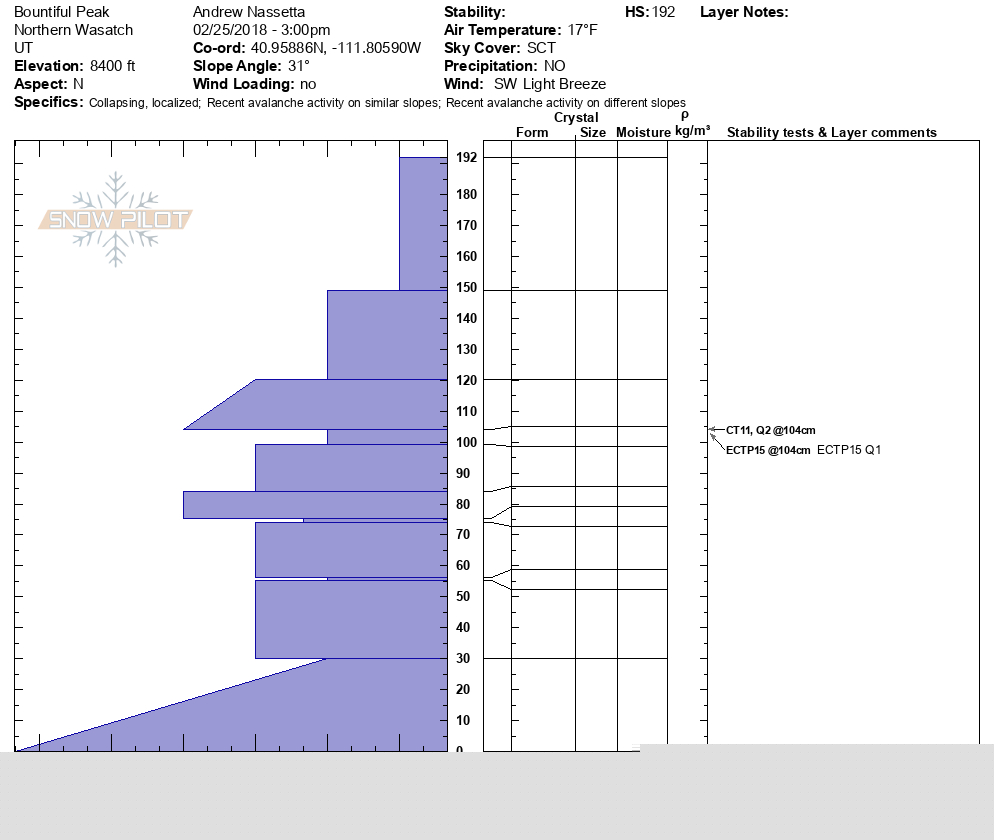Select the CT11, Q2 @104cm test result
Image resolution: width=994 pixels, height=840 pixels.
[x=770, y=430]
